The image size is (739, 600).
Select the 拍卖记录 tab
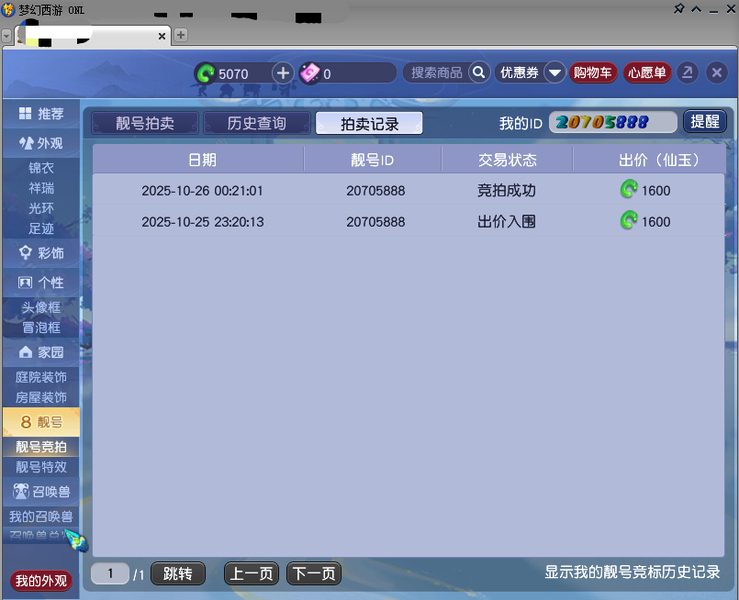pos(369,123)
